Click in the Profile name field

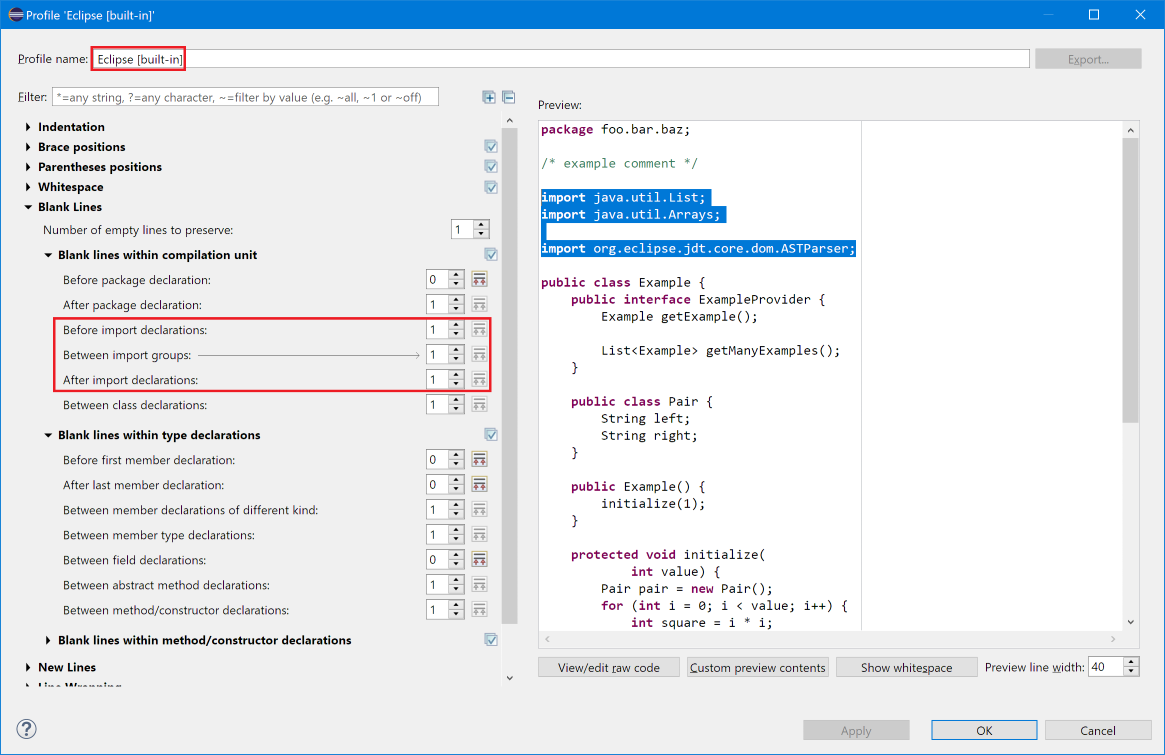click(561, 59)
